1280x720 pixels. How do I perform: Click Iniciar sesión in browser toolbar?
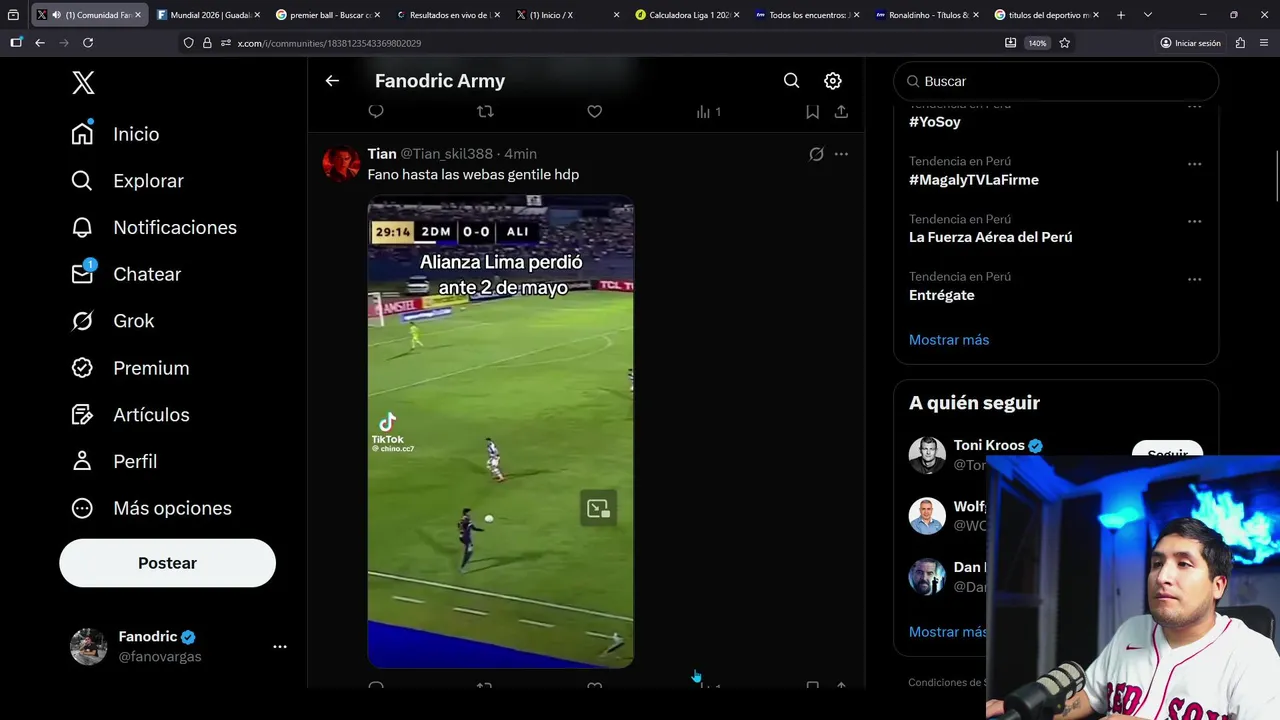1190,43
